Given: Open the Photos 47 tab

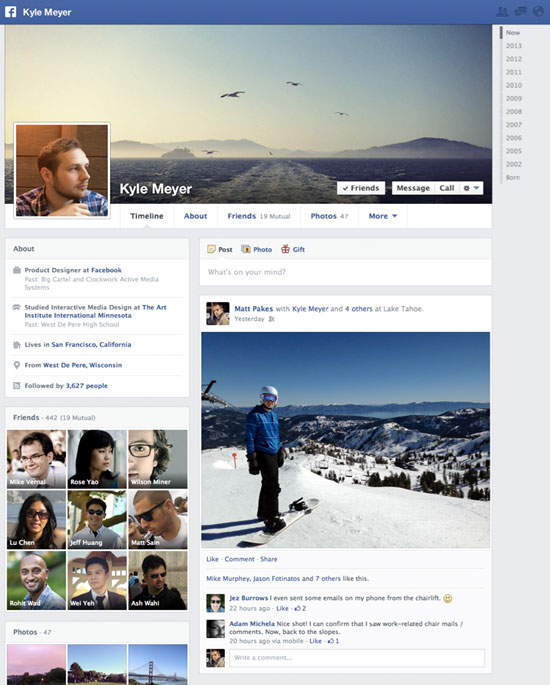Looking at the screenshot, I should (329, 216).
